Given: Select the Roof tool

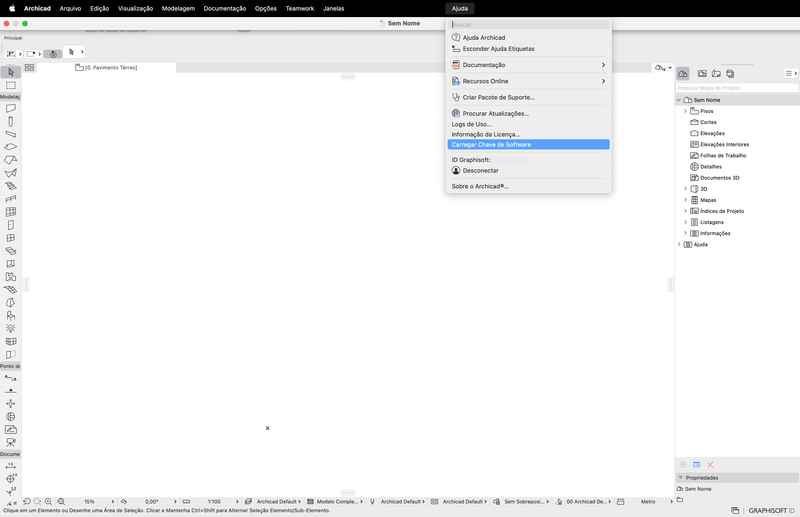Looking at the screenshot, I should (11, 160).
